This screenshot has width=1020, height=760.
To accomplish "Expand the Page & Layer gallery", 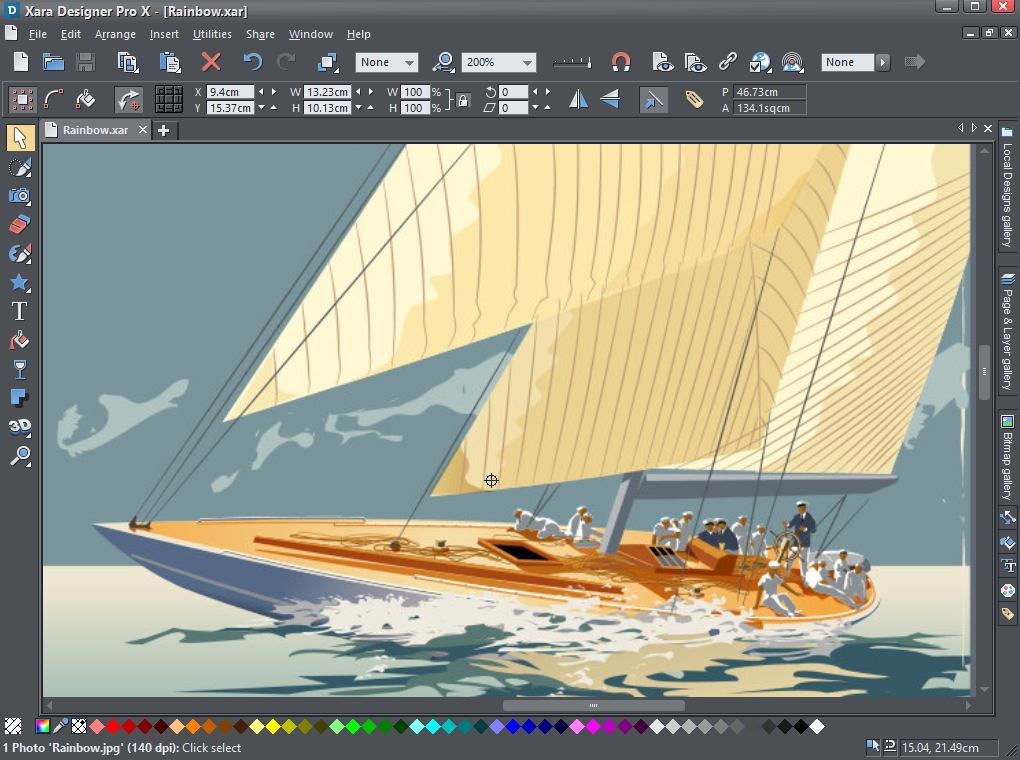I will tap(1007, 332).
